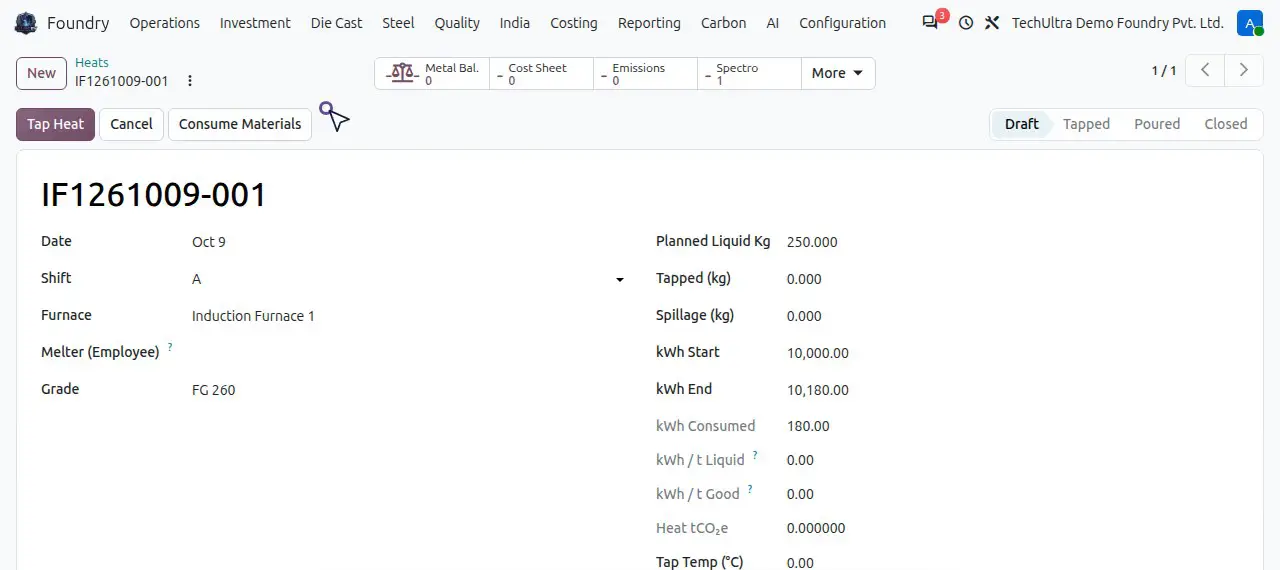Image resolution: width=1280 pixels, height=570 pixels.
Task: Open the heat record actions kebab menu
Action: pyautogui.click(x=190, y=81)
